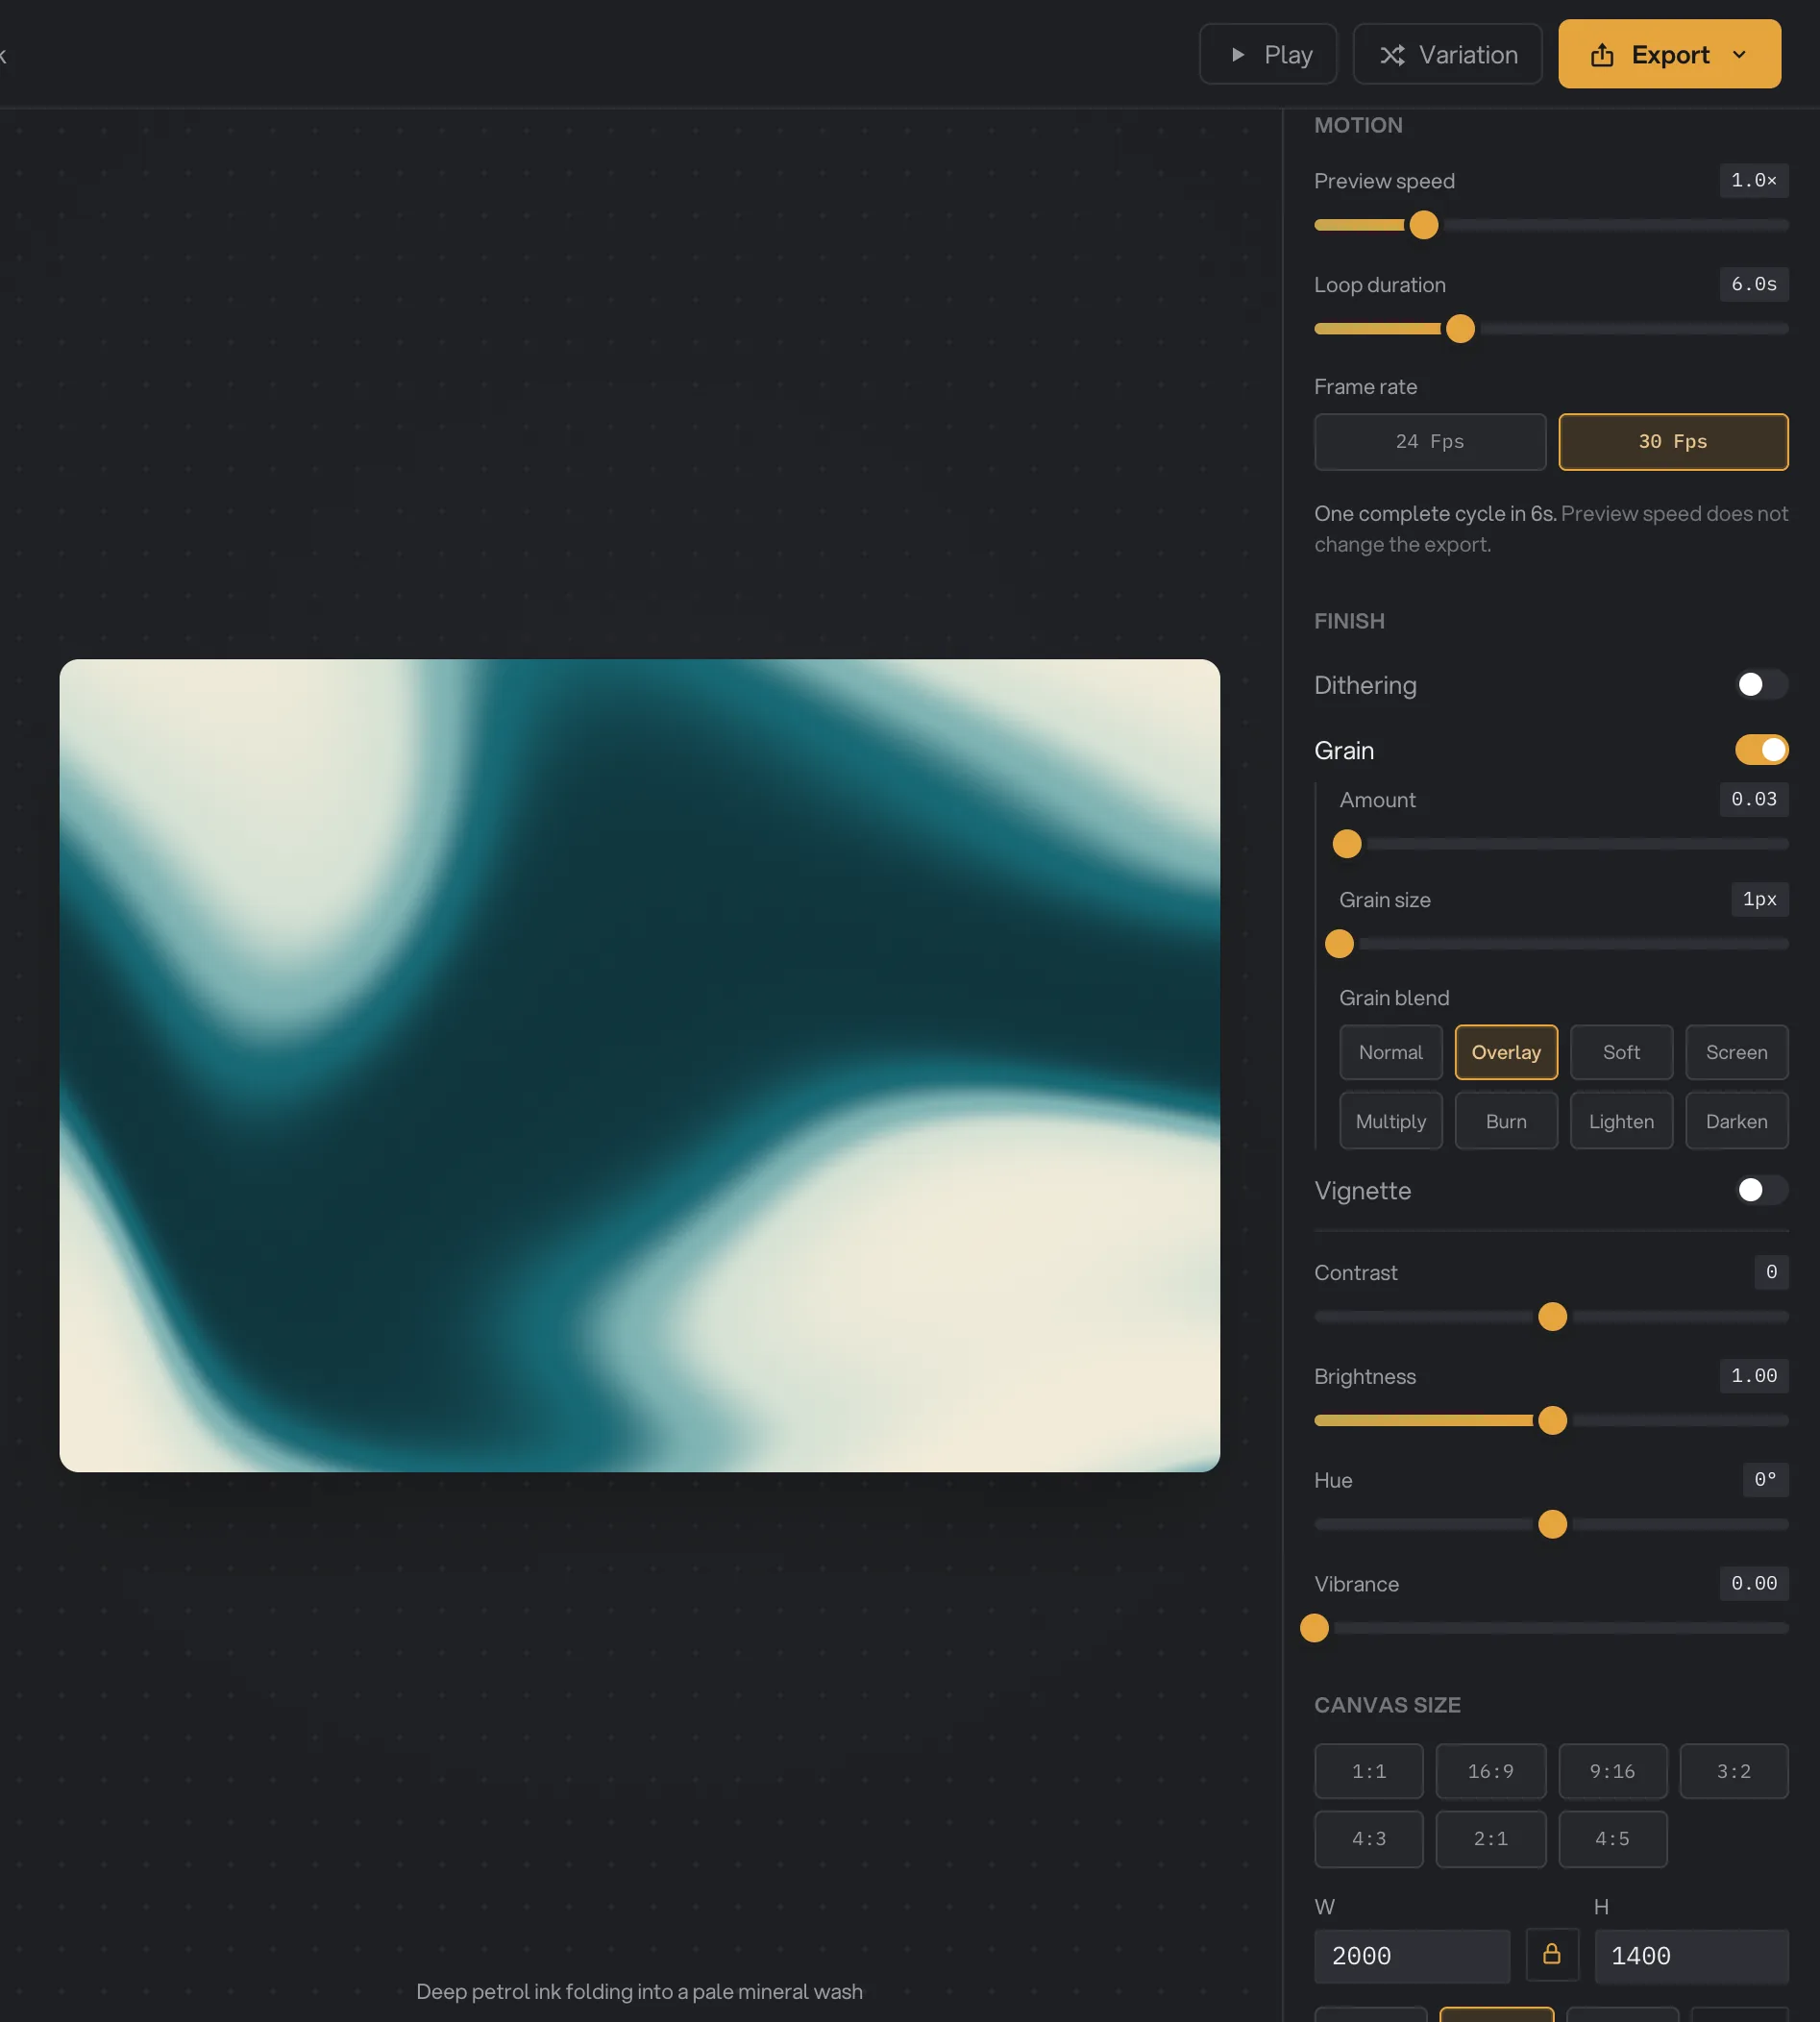Click the gradient preview canvas
This screenshot has height=2022, width=1820.
coord(639,1065)
